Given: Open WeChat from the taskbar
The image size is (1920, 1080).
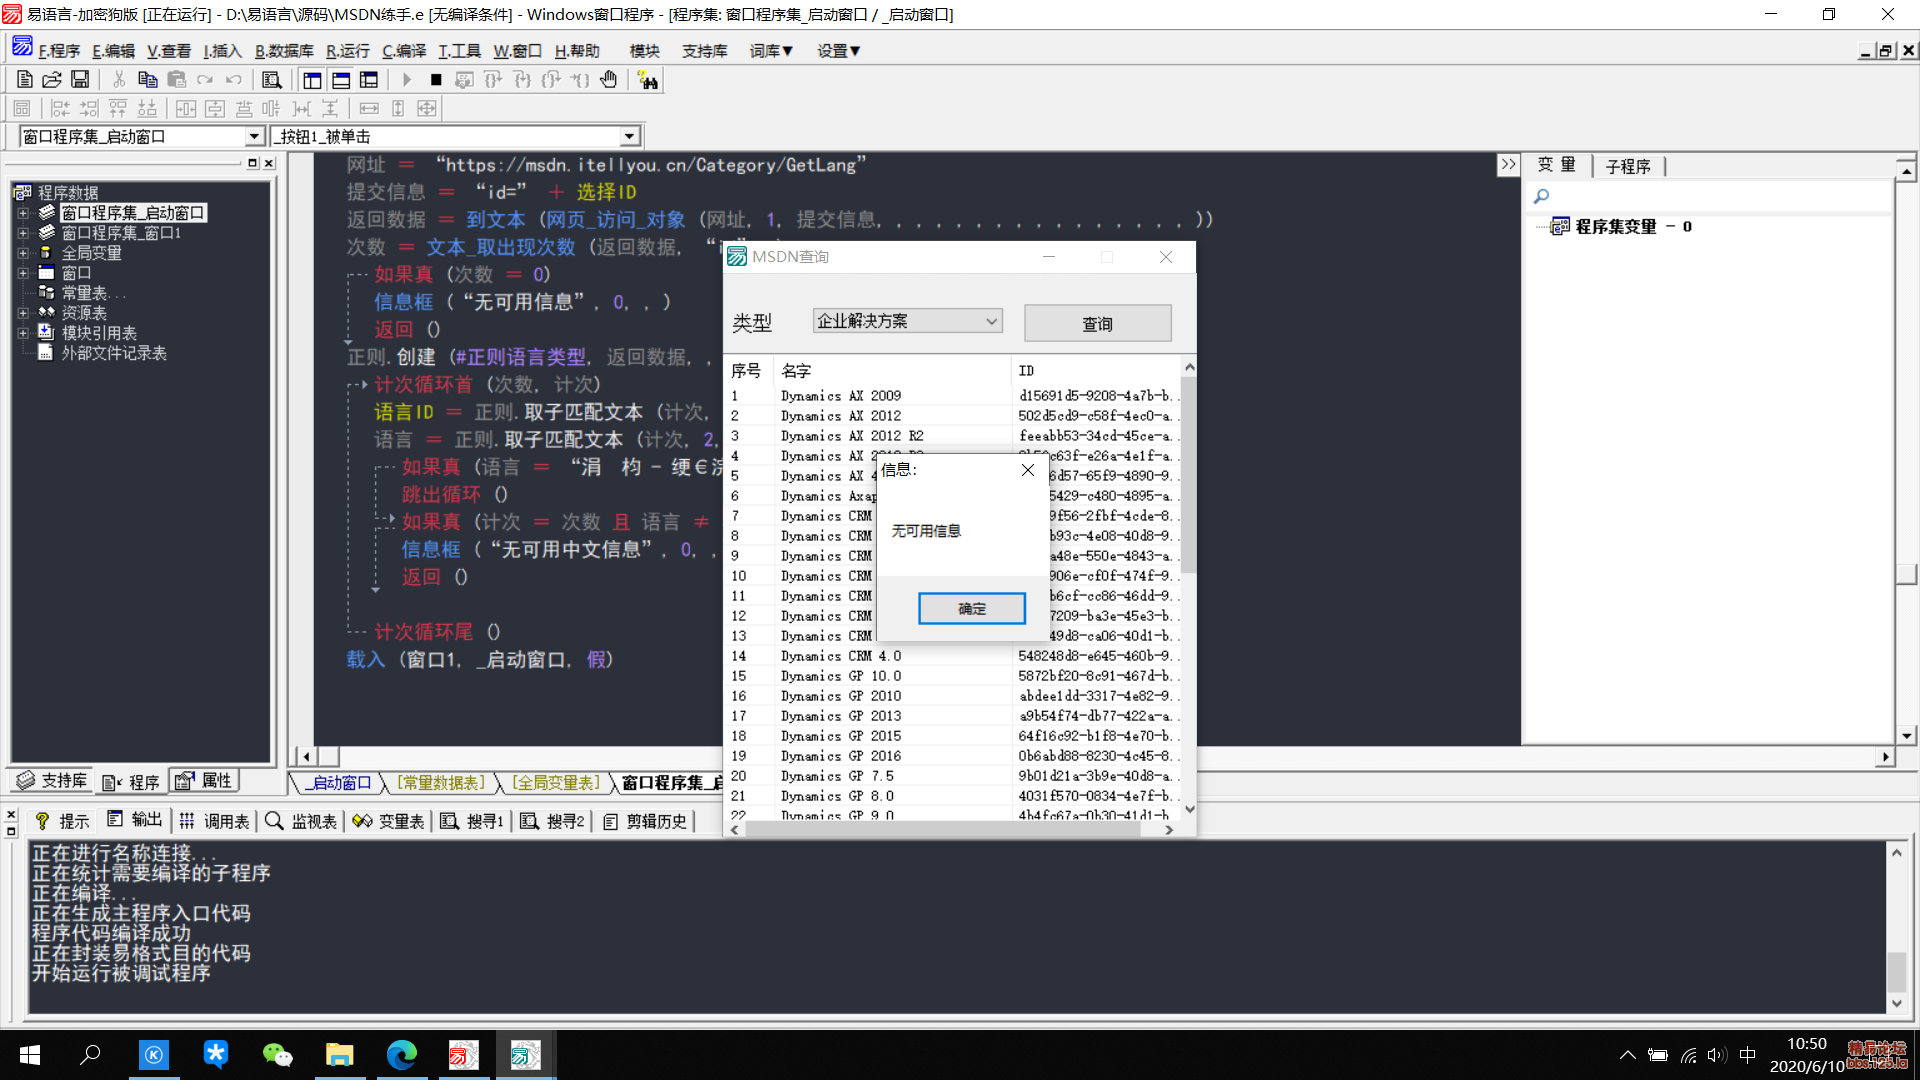Looking at the screenshot, I should point(277,1054).
